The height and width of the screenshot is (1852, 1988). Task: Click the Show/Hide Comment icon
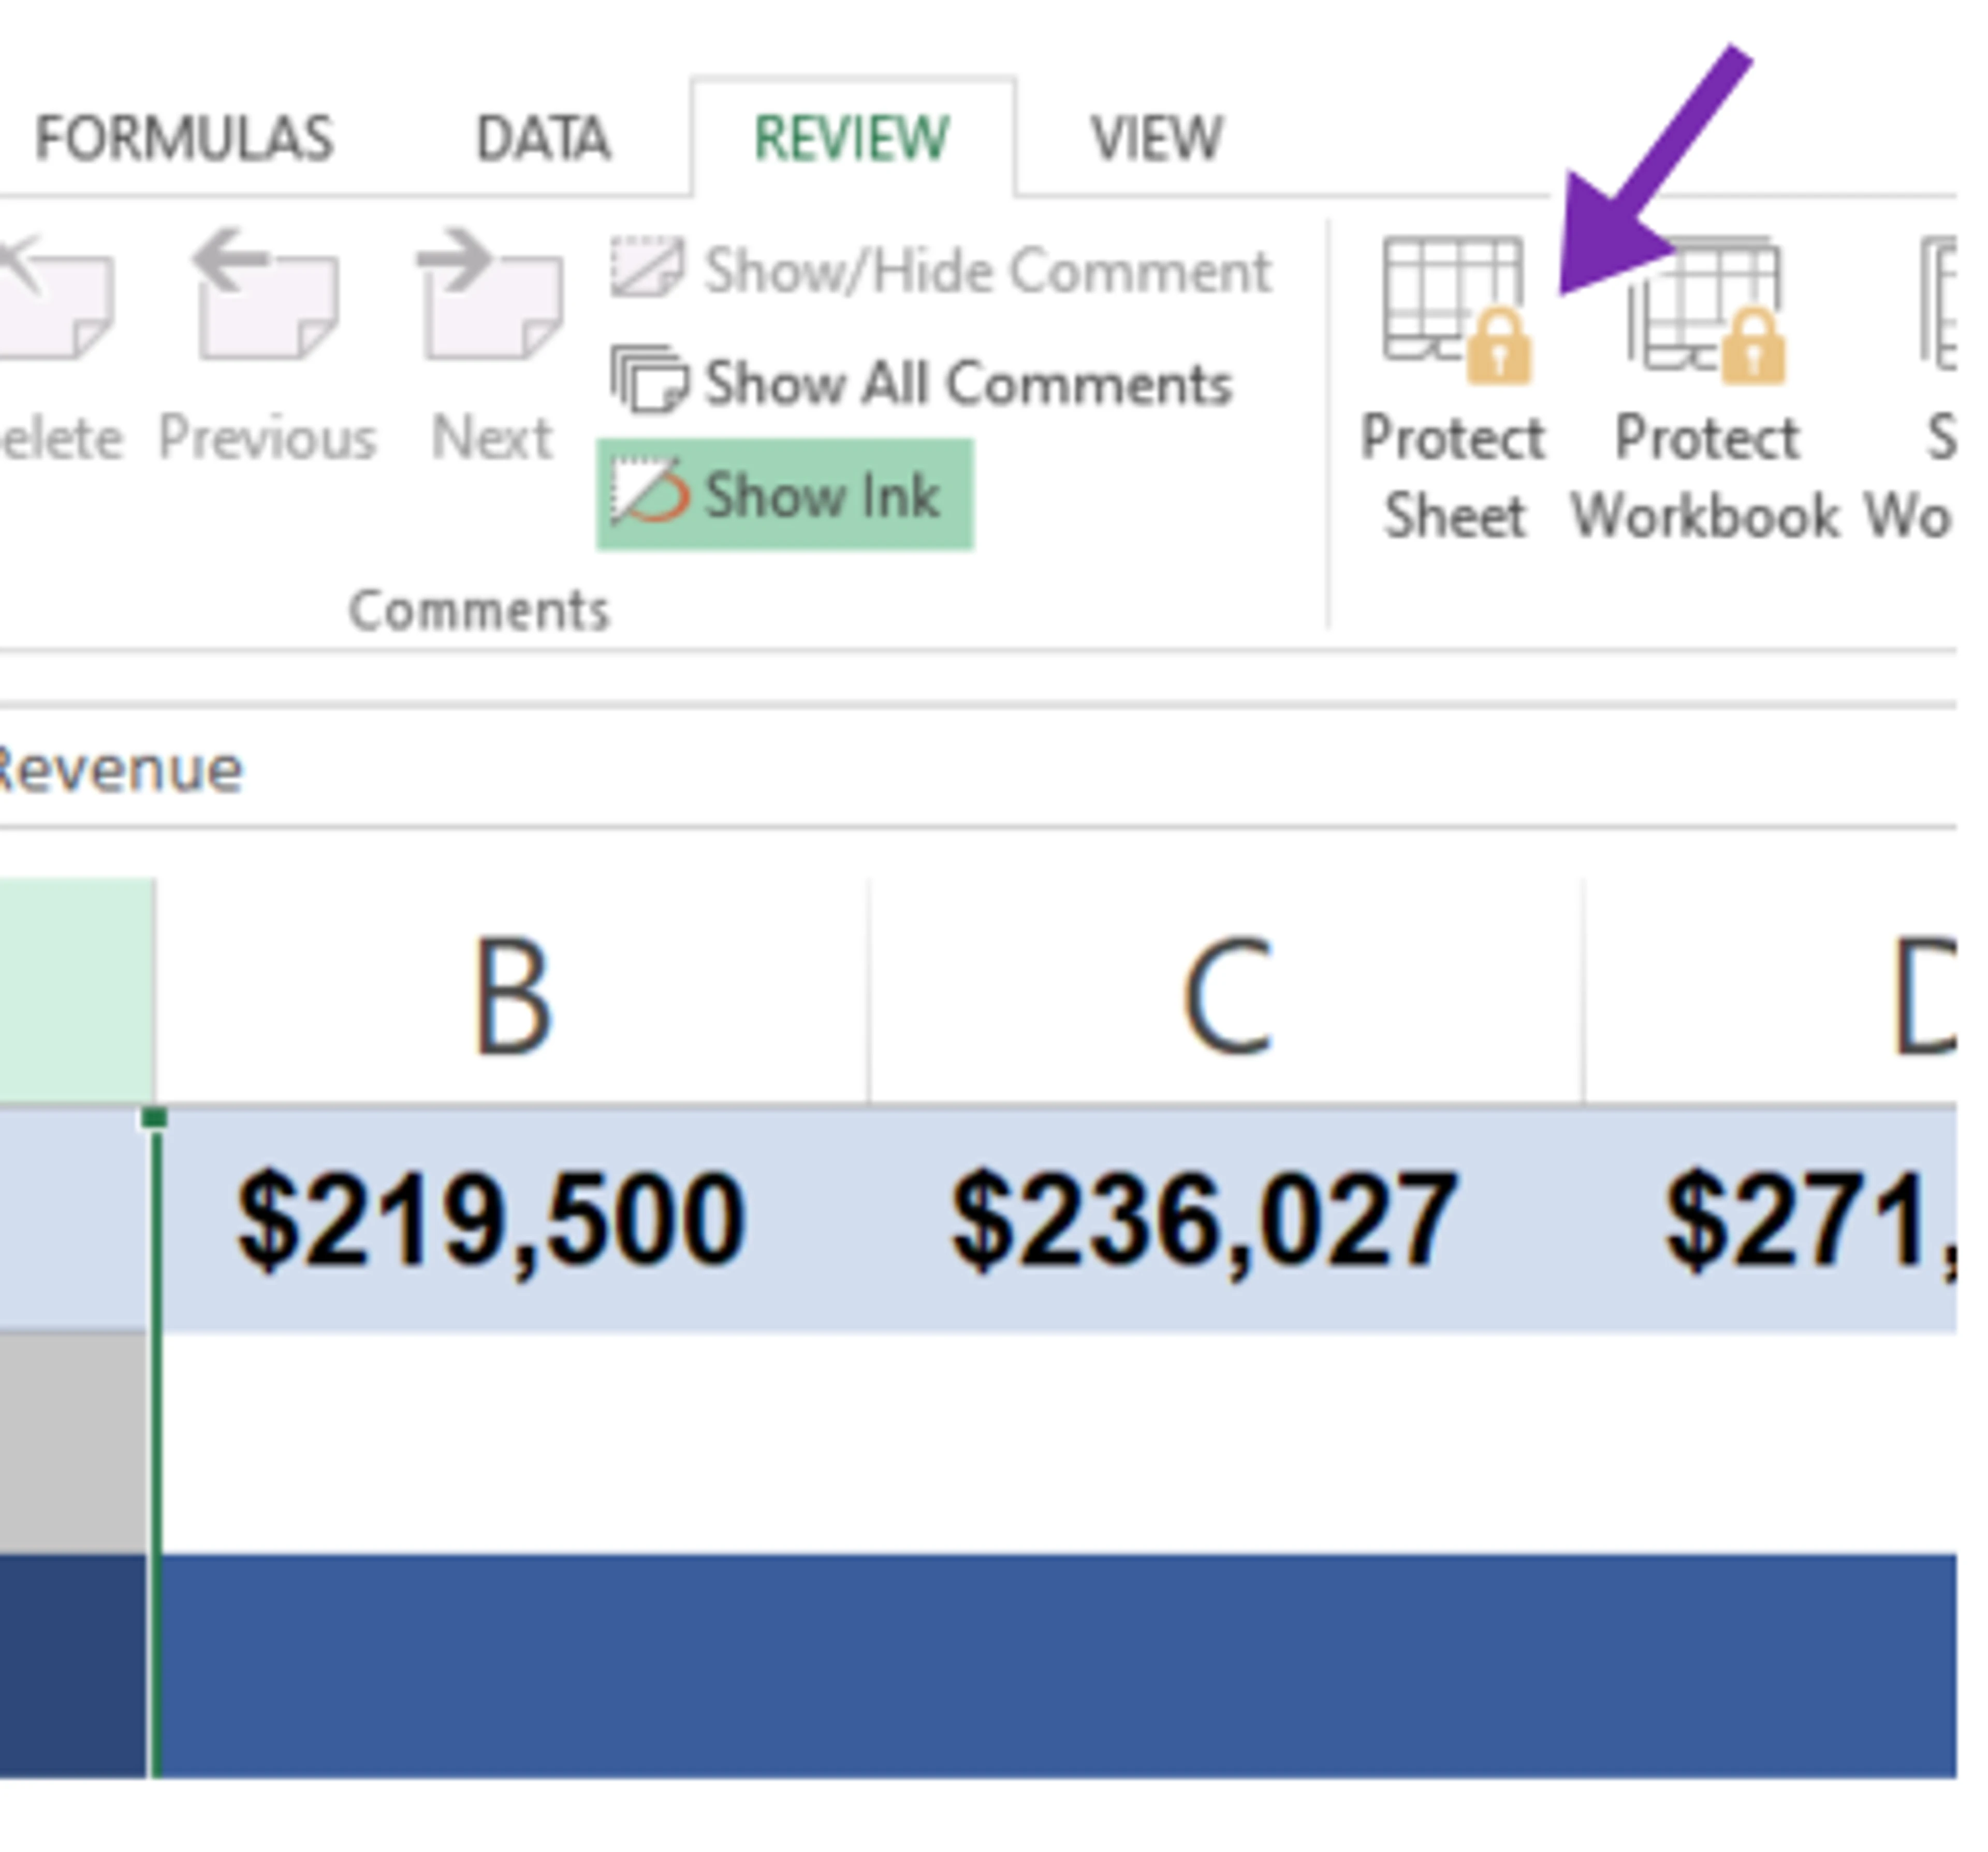[647, 269]
